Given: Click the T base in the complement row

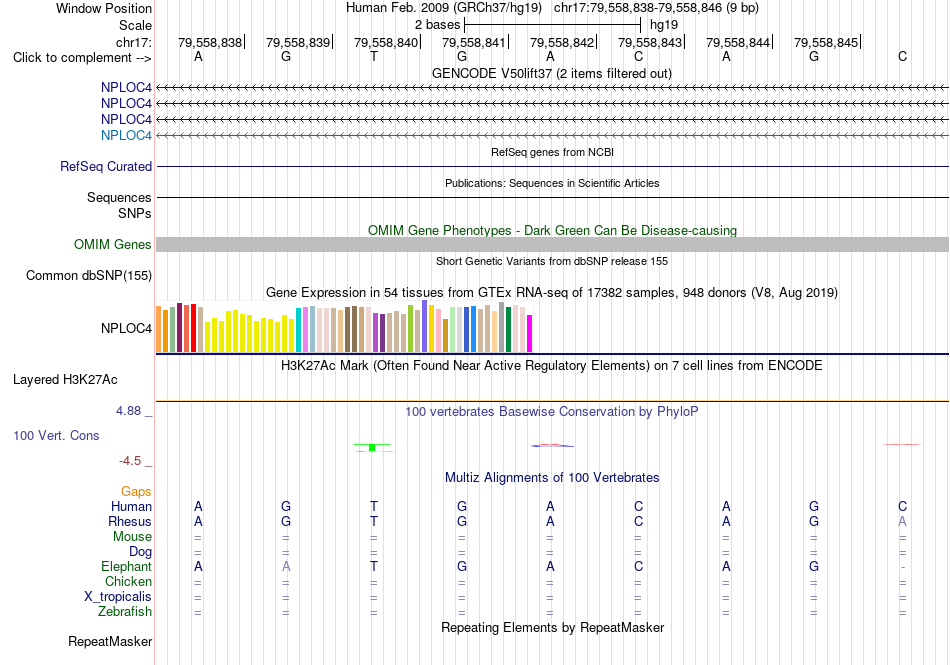Looking at the screenshot, I should pyautogui.click(x=374, y=56).
